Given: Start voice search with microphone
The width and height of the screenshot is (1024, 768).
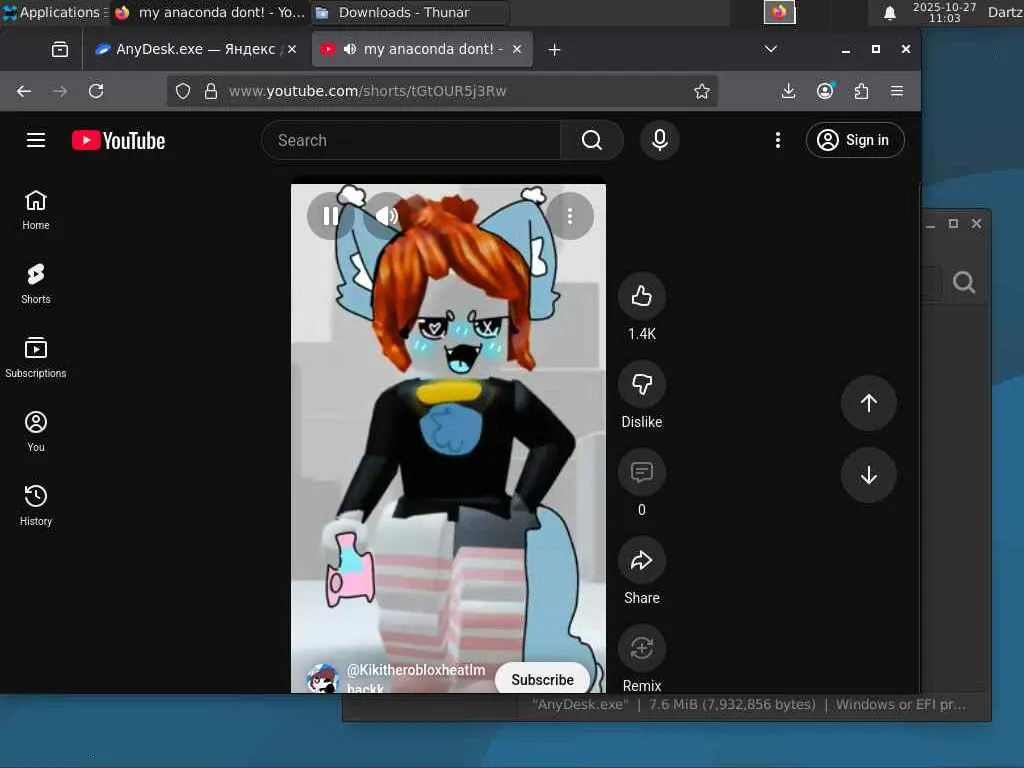Looking at the screenshot, I should (660, 140).
